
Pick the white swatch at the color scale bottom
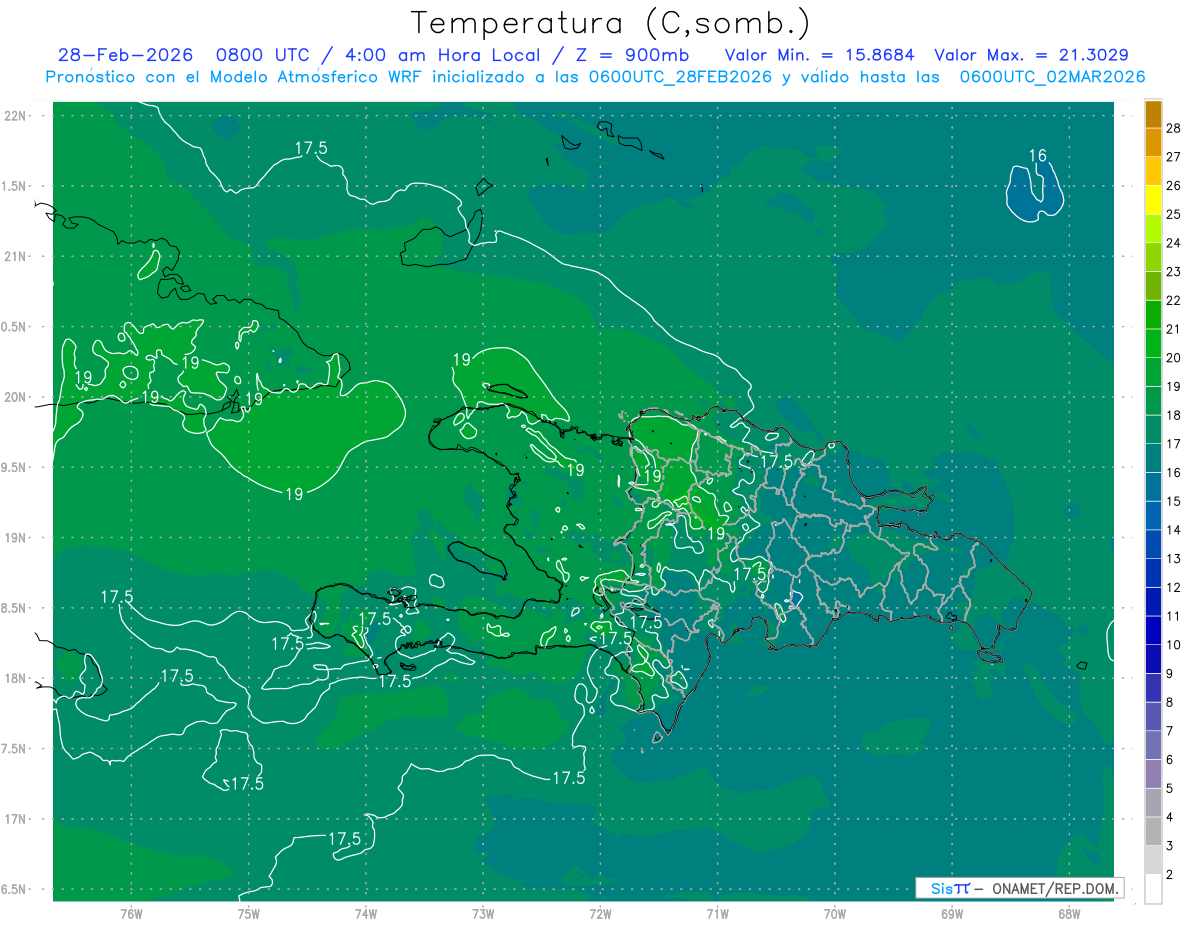pos(1153,889)
